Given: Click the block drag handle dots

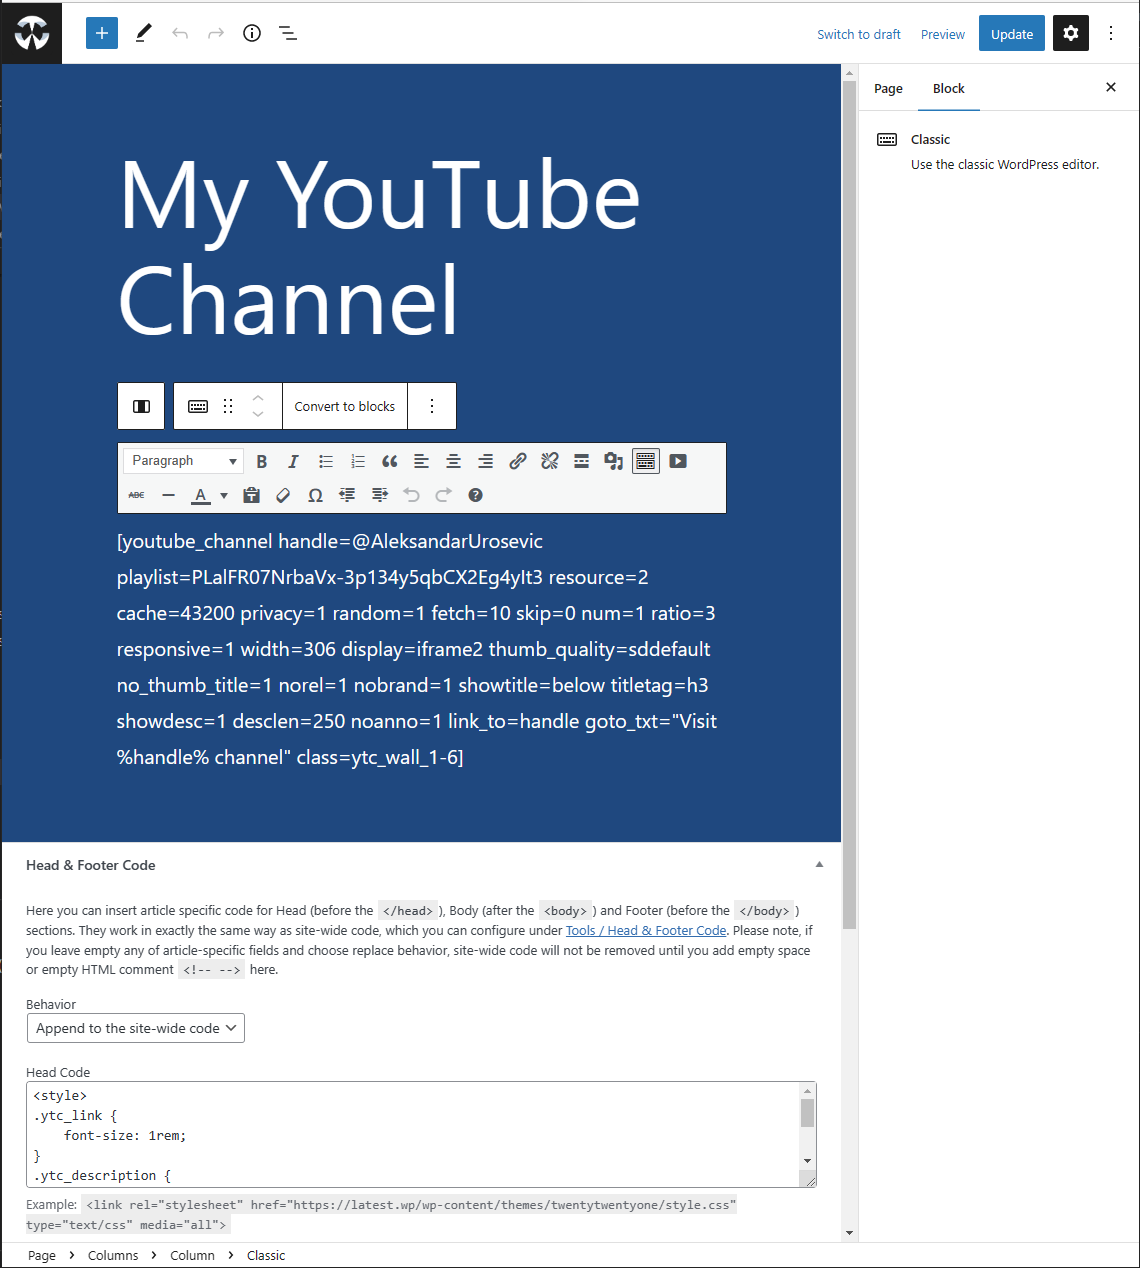Looking at the screenshot, I should click(x=228, y=406).
